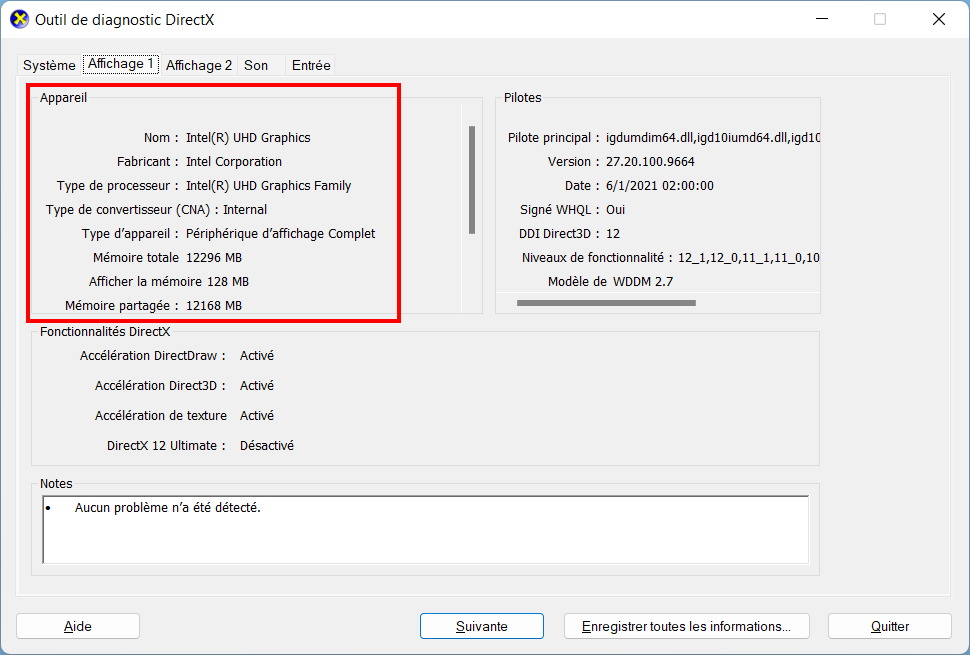This screenshot has height=655, width=970.
Task: Click the note Aucun problème n'a été détecté
Action: (168, 508)
